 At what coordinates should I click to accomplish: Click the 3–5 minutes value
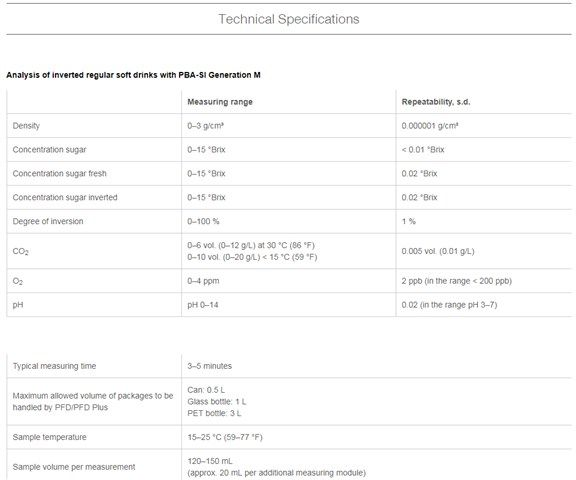coord(210,366)
